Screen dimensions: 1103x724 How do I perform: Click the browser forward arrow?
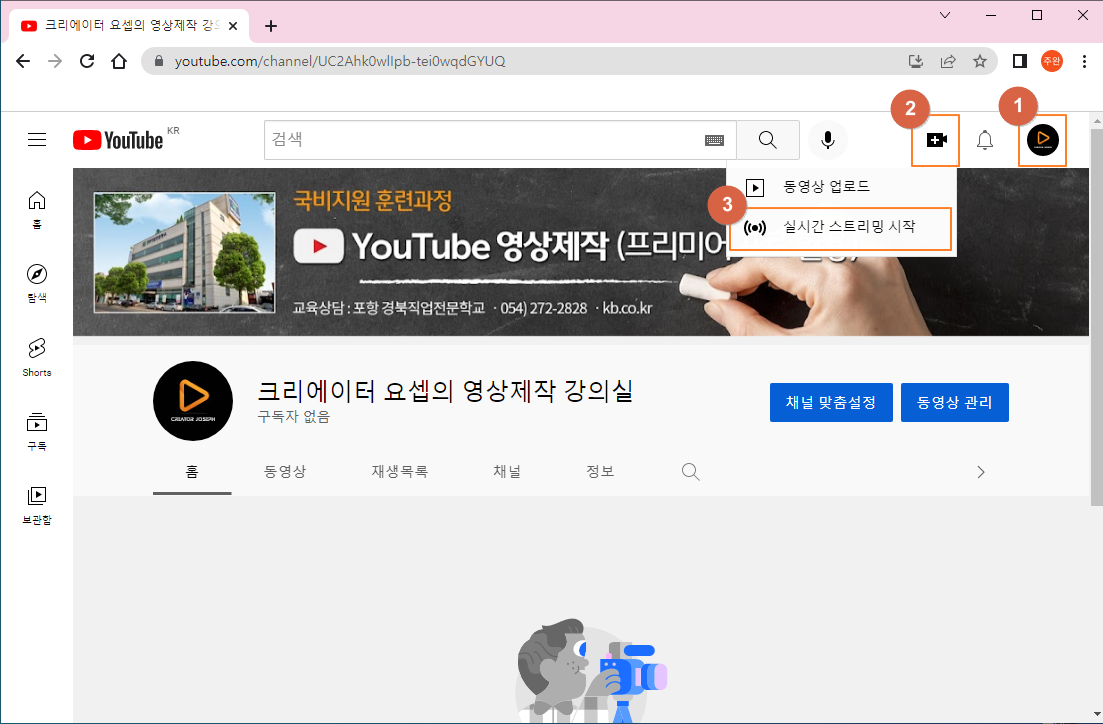(55, 61)
